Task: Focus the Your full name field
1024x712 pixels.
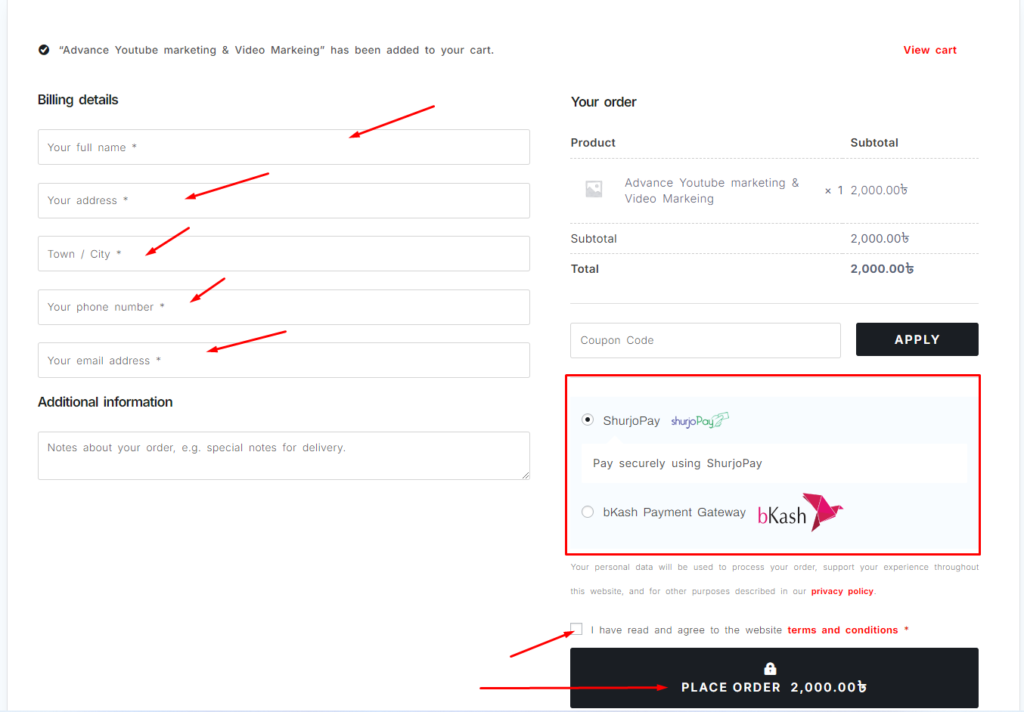Action: [x=283, y=147]
